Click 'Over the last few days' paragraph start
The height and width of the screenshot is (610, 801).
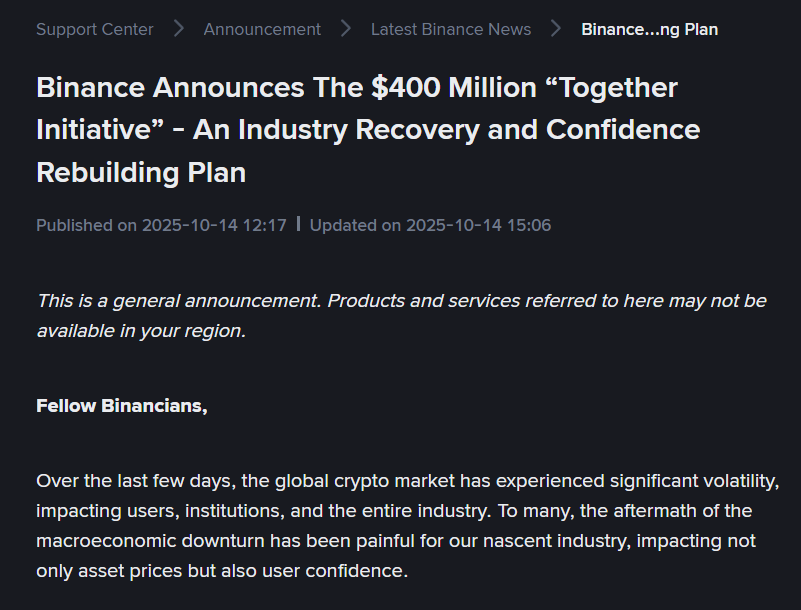click(x=135, y=481)
